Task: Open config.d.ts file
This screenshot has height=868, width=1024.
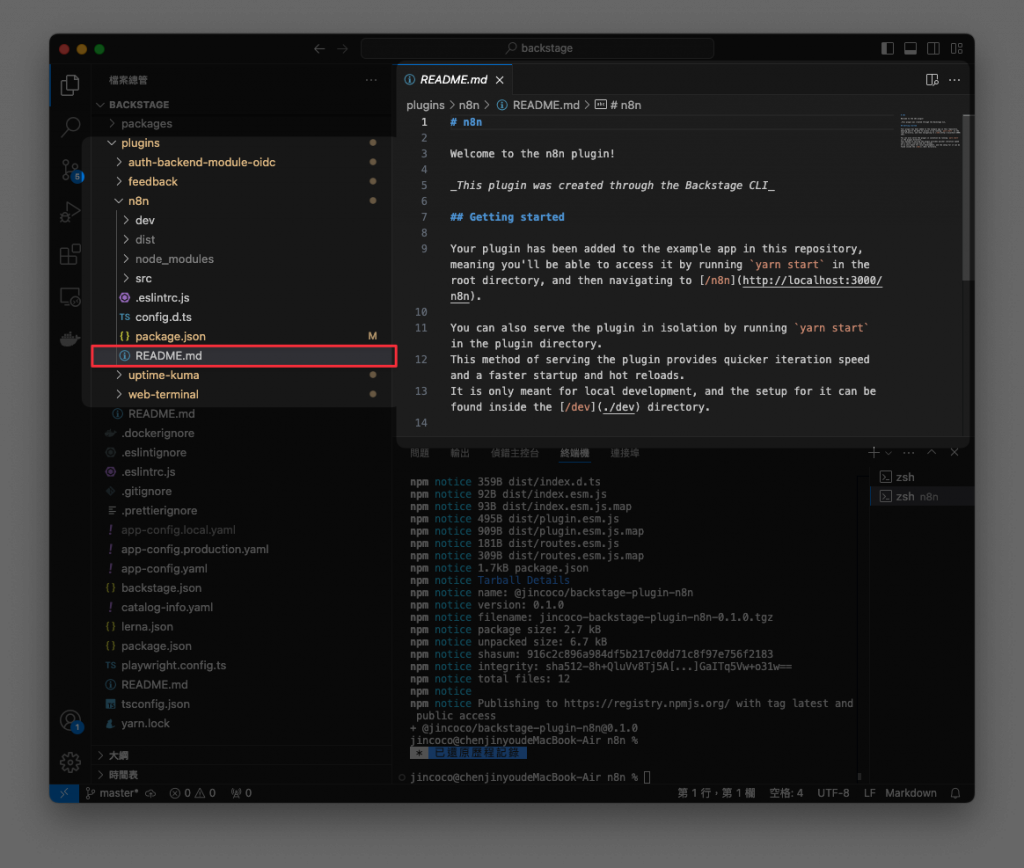Action: (x=244, y=317)
